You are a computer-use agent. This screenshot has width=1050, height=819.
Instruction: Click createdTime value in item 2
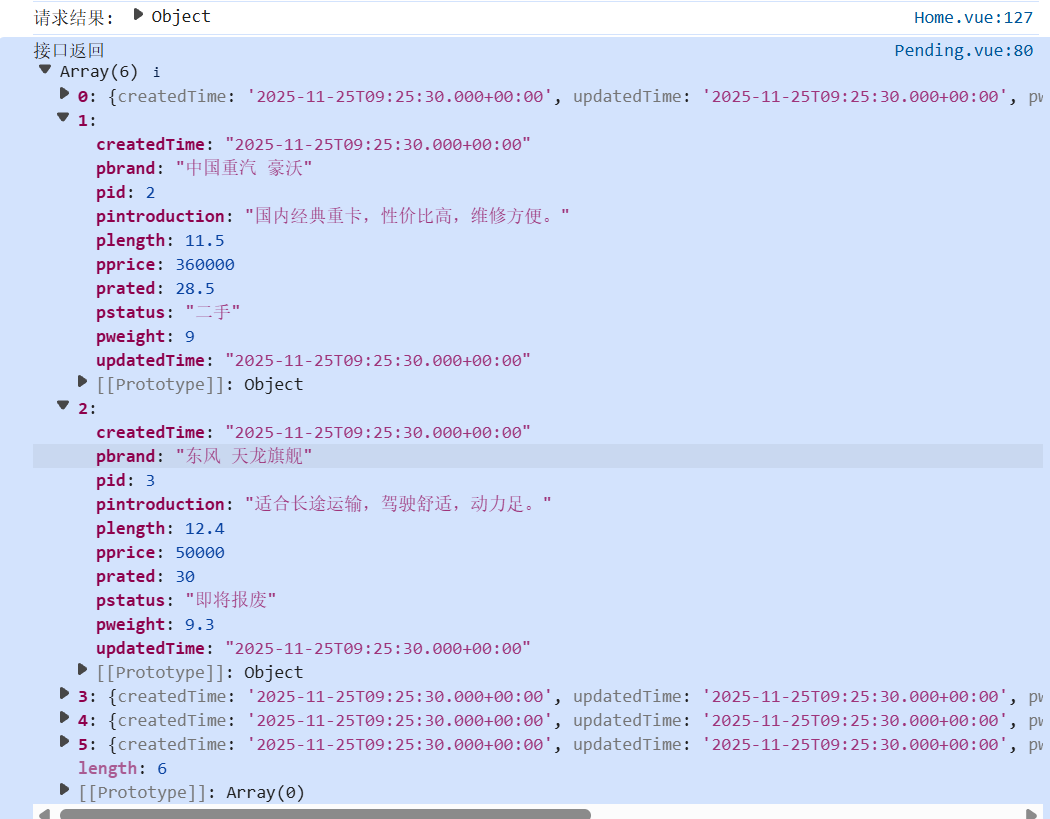coord(378,433)
